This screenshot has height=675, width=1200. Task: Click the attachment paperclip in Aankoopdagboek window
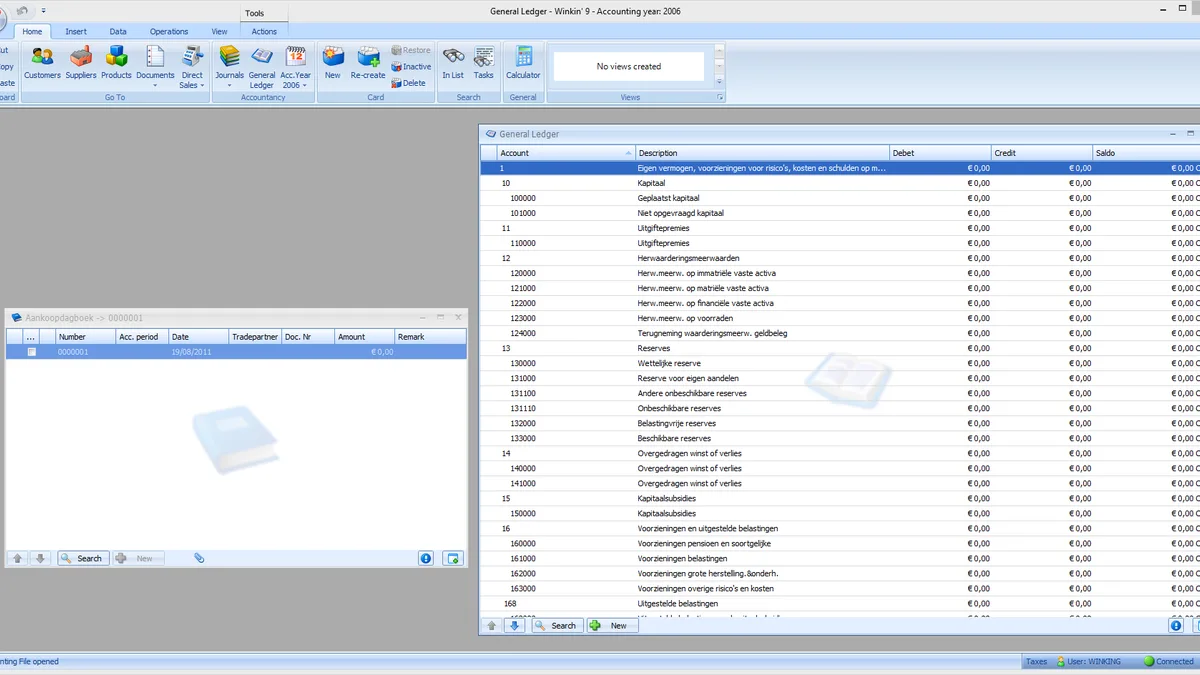199,558
